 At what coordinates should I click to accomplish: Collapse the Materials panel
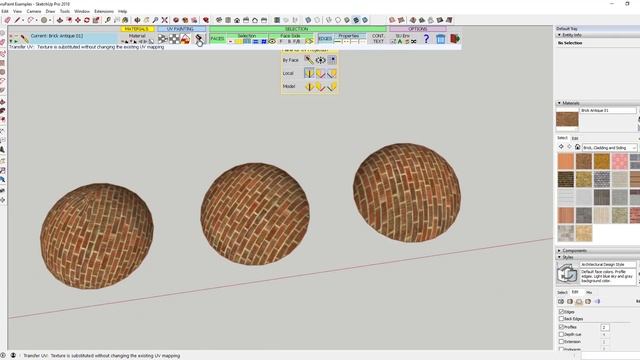point(559,103)
